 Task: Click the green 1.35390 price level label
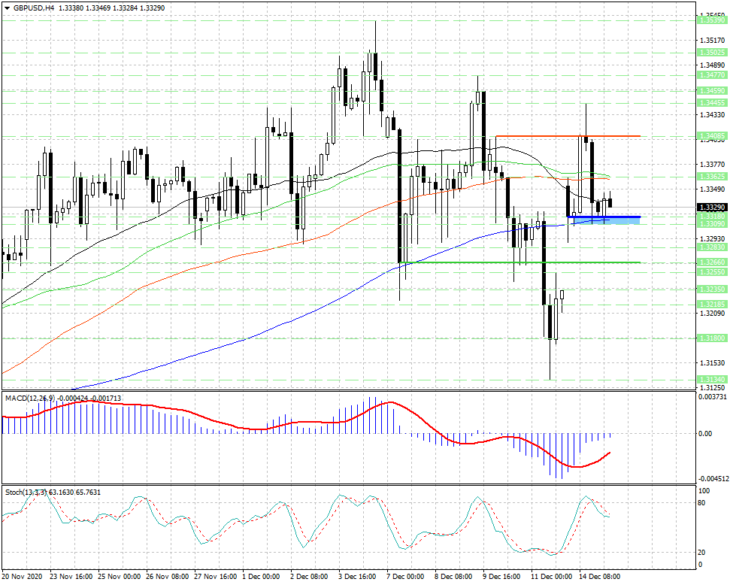pyautogui.click(x=712, y=20)
